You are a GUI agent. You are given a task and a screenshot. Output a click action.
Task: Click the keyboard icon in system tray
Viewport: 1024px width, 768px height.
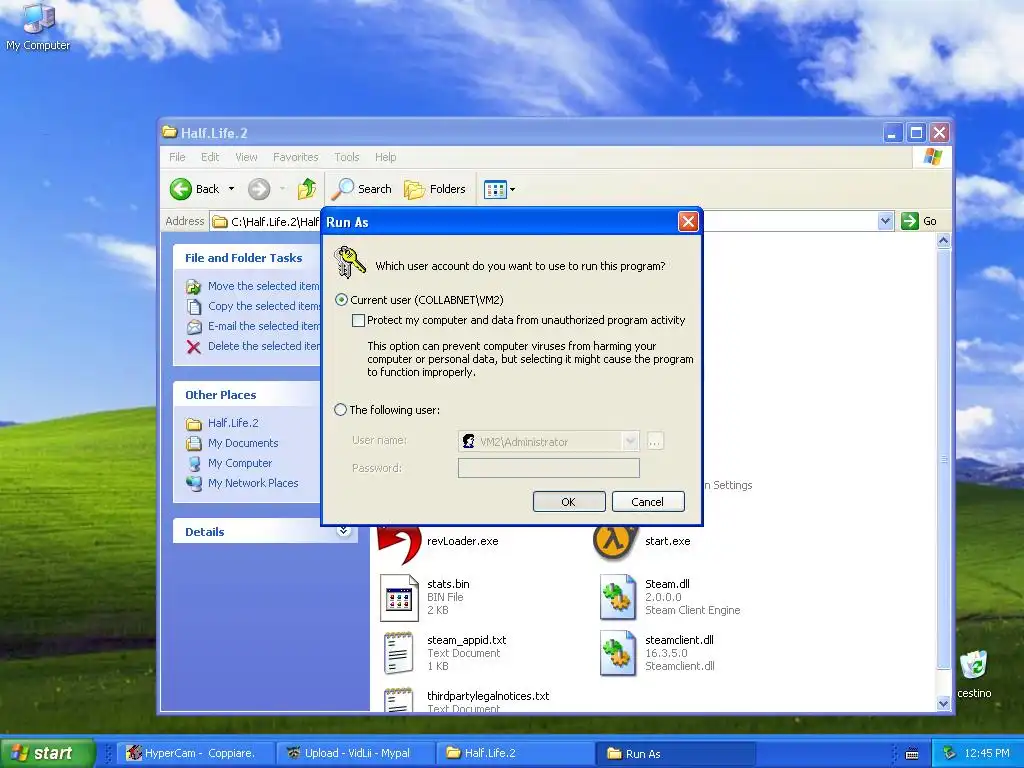pyautogui.click(x=912, y=754)
